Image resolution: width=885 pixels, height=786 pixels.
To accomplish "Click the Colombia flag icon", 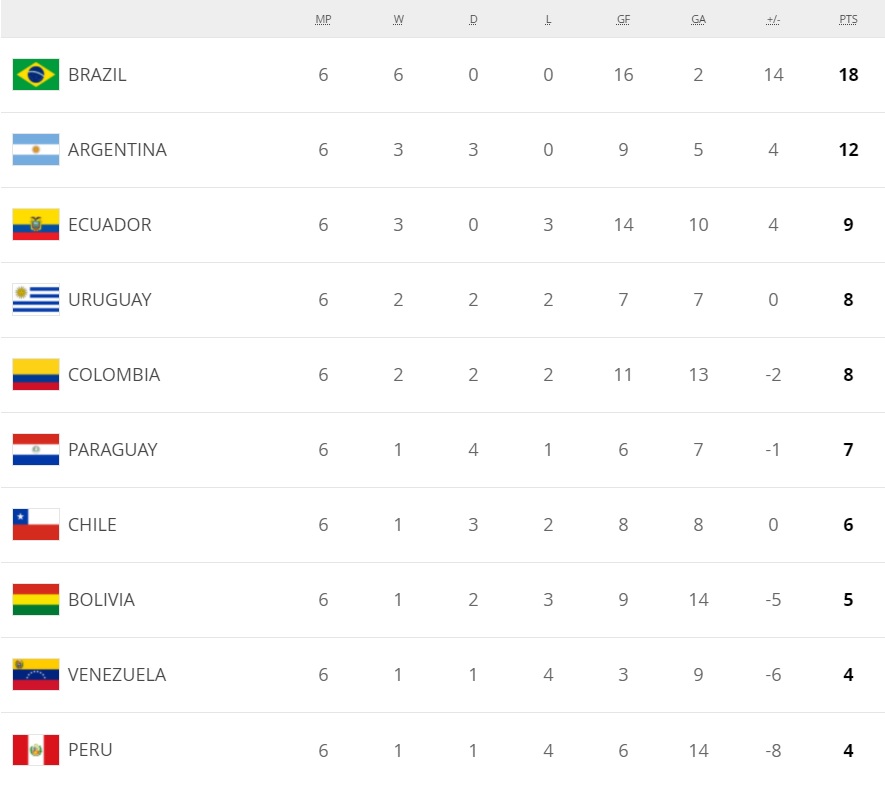I will point(36,375).
